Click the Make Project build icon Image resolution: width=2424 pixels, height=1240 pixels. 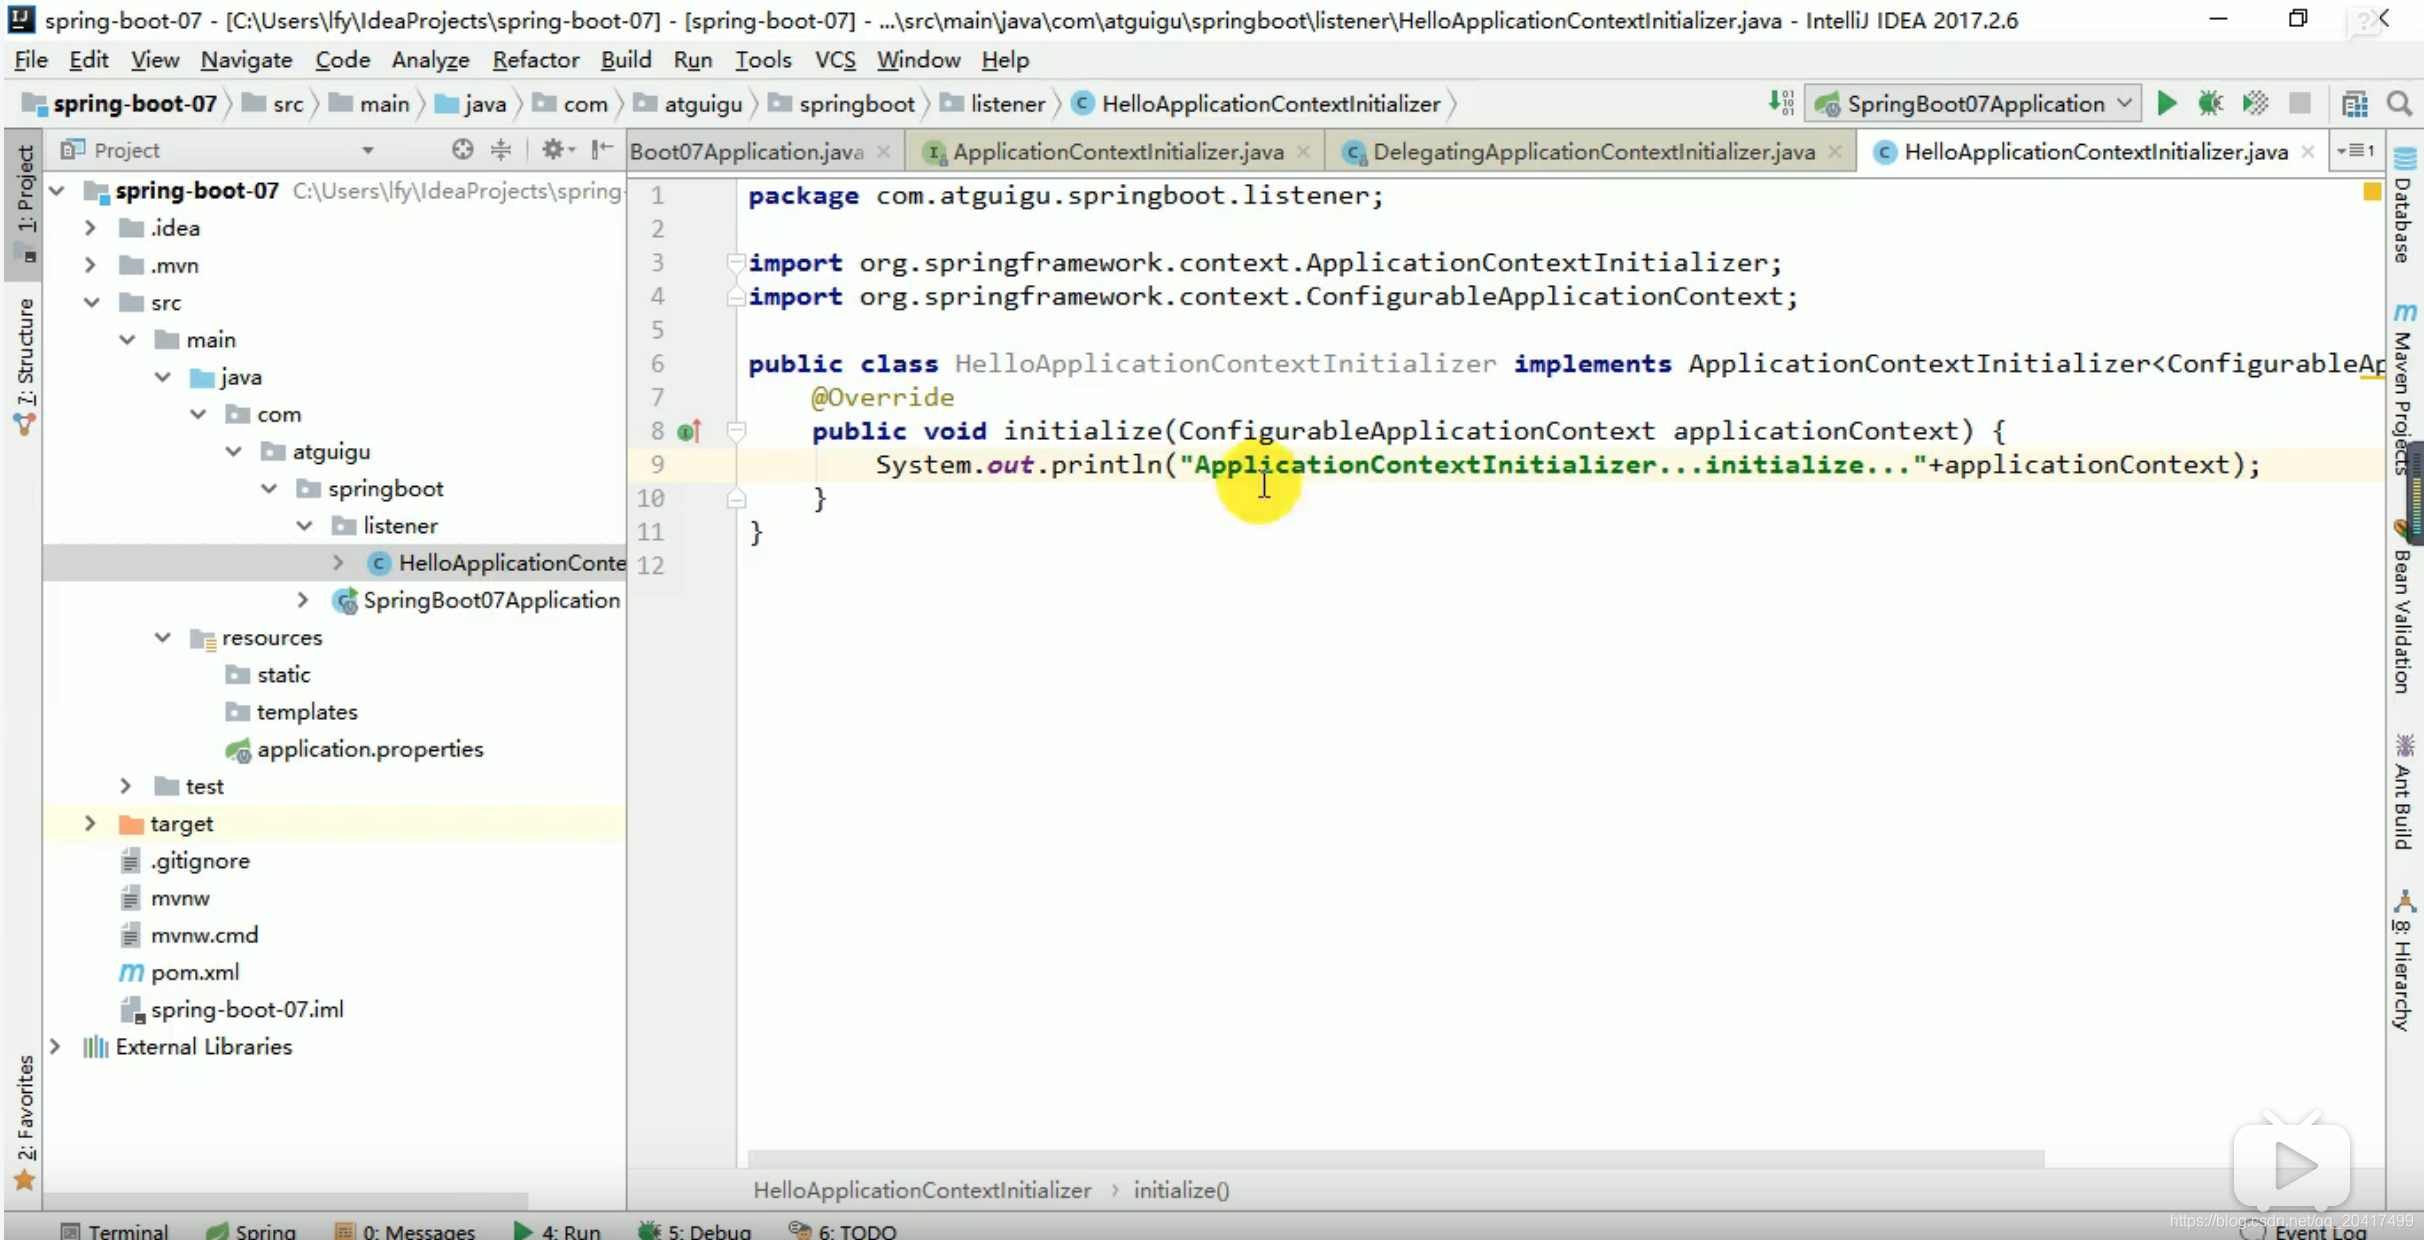1781,103
